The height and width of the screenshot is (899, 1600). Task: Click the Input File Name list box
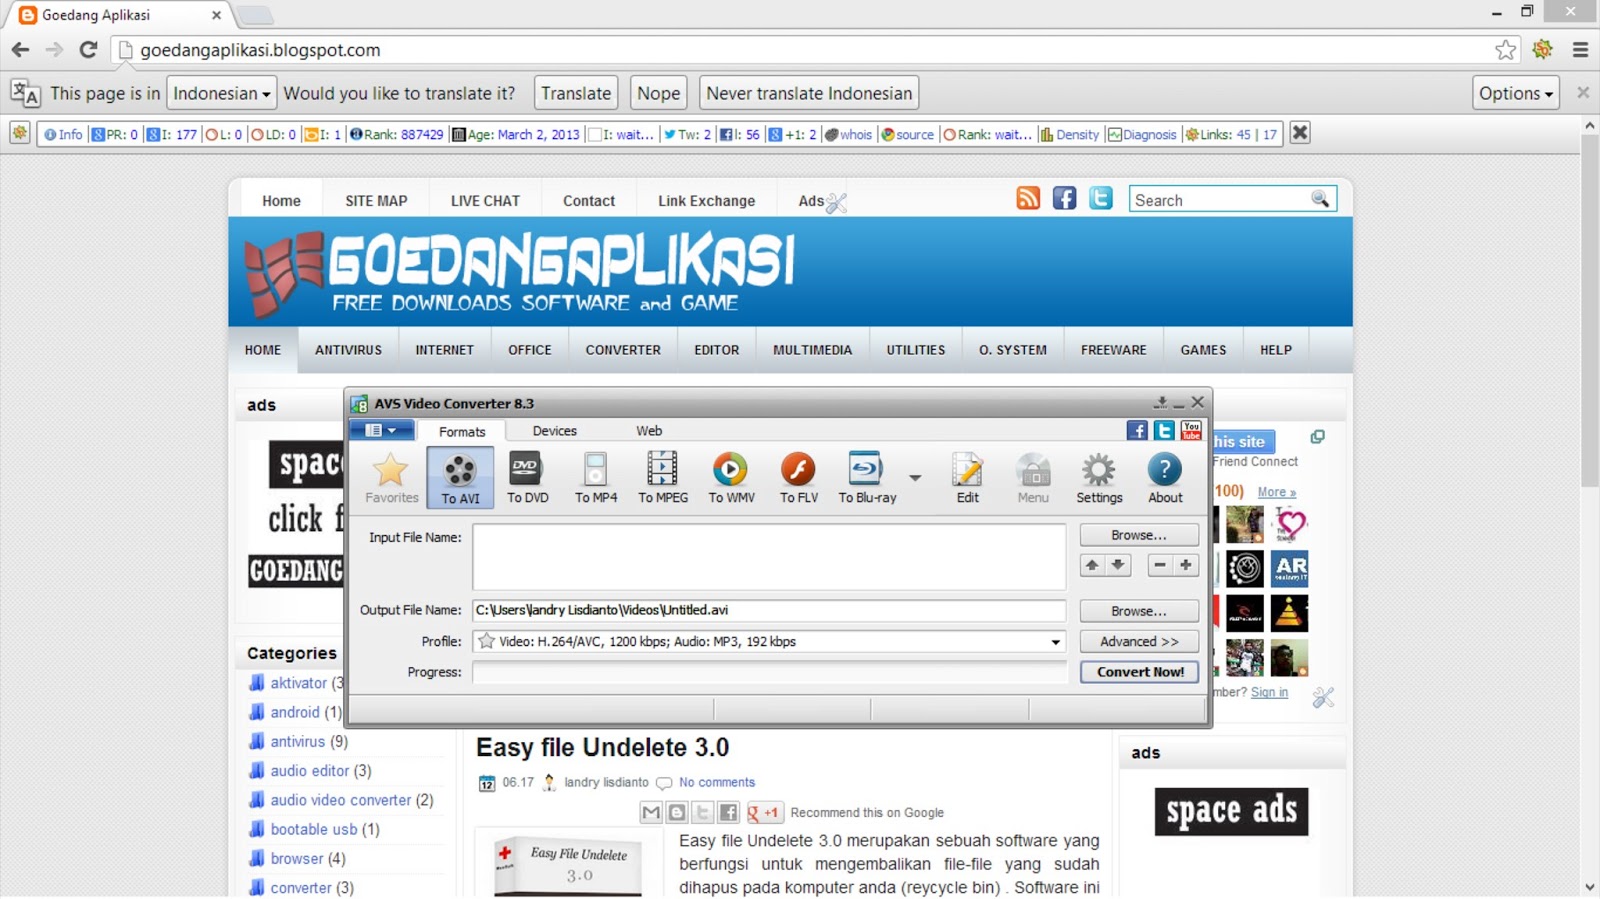pos(769,557)
